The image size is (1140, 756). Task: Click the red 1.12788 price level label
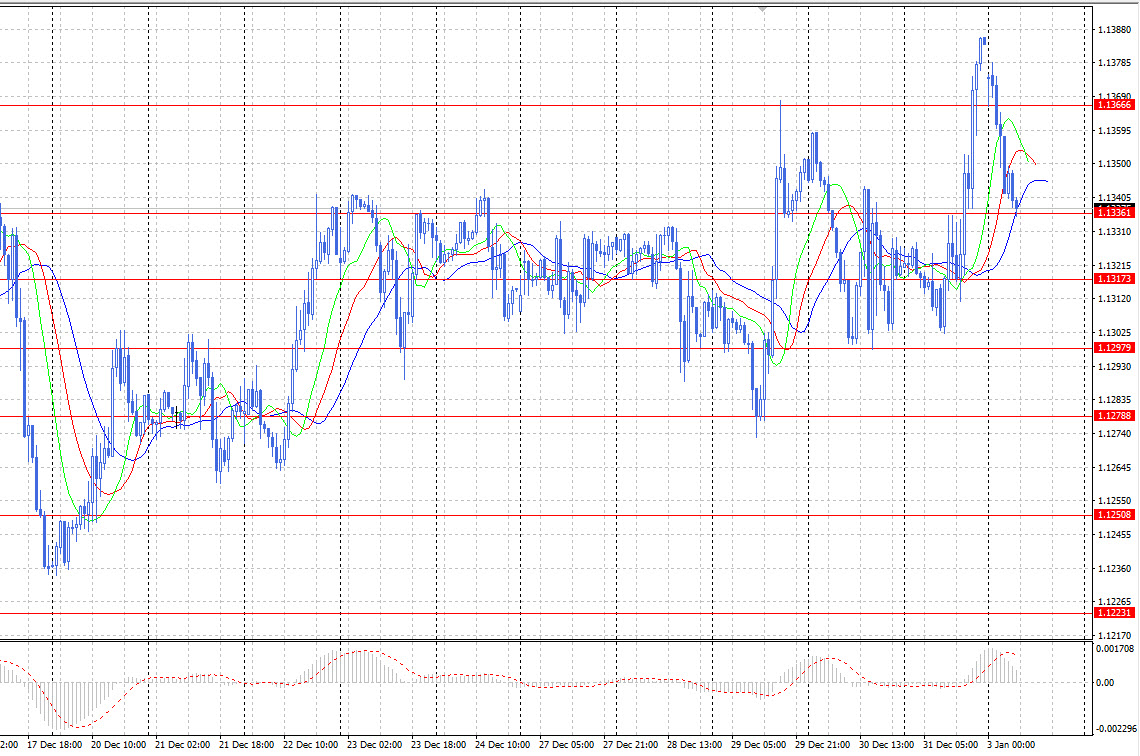point(1114,416)
